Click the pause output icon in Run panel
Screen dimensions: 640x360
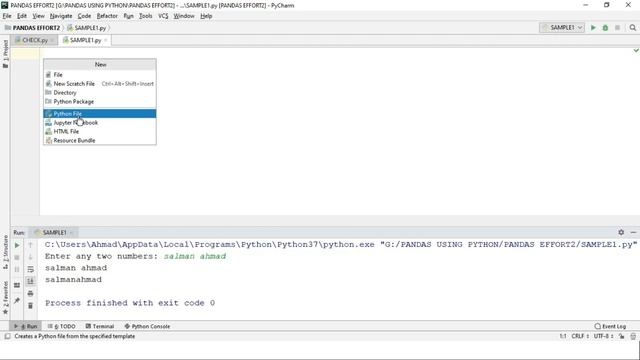point(17,269)
